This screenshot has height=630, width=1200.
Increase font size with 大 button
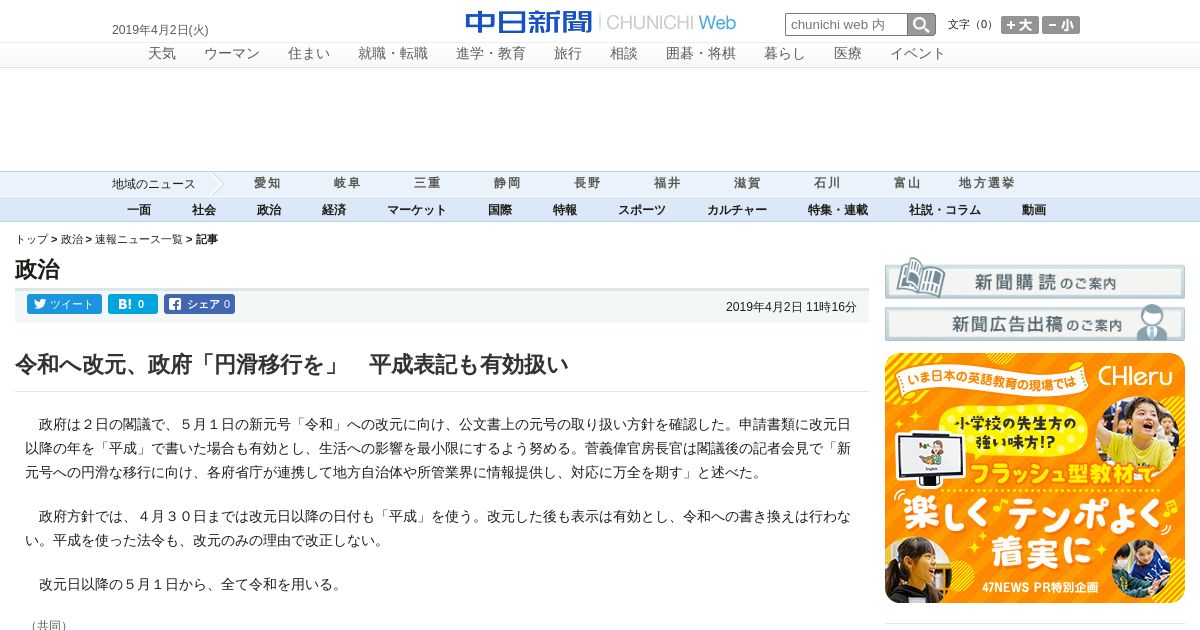click(1020, 25)
